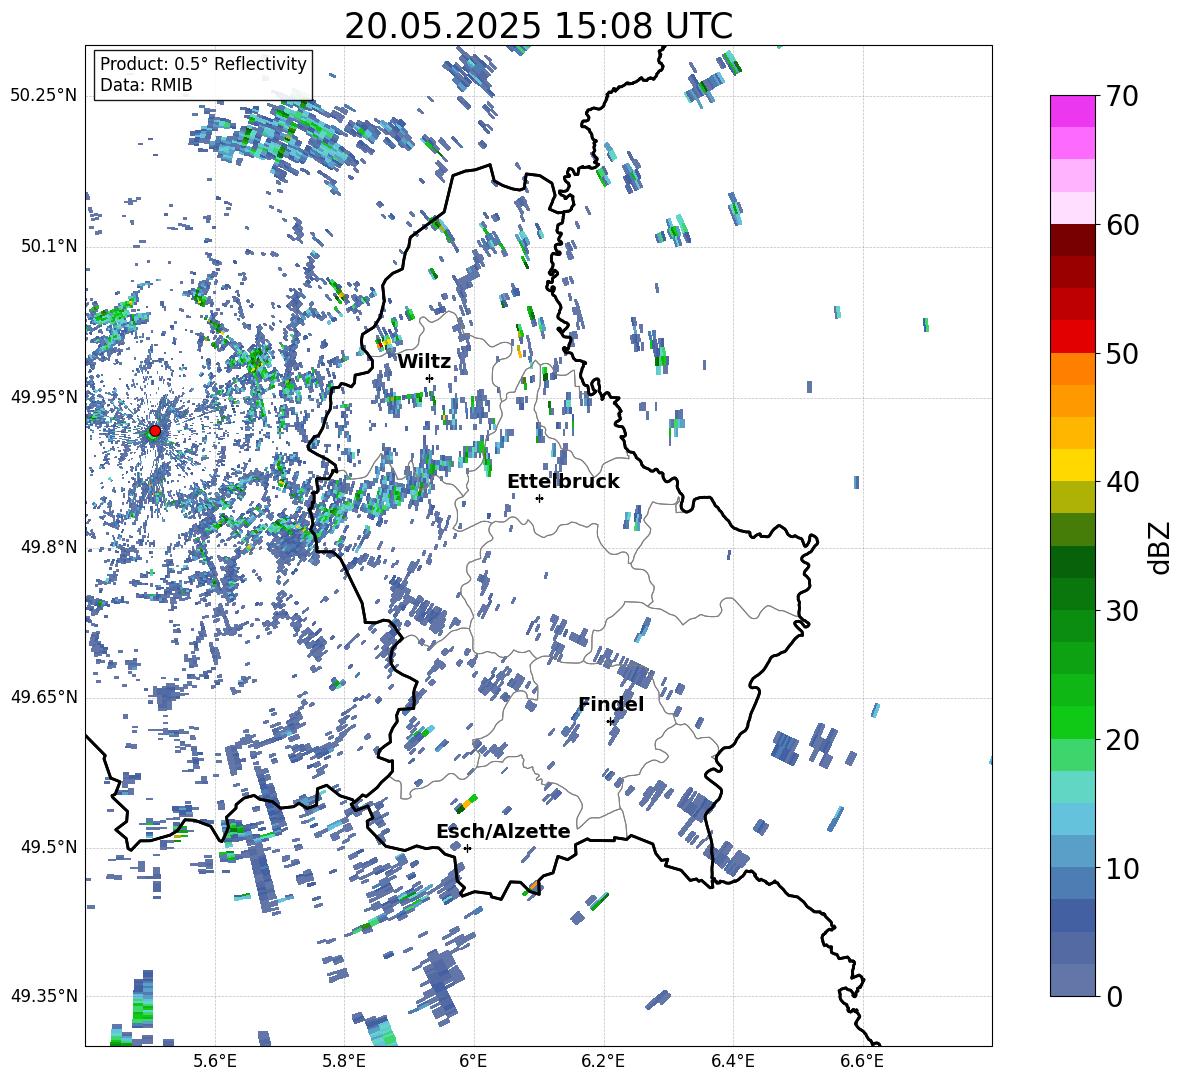Click the colorbar tick label 20
This screenshot has height=1081, width=1184.
click(1123, 740)
